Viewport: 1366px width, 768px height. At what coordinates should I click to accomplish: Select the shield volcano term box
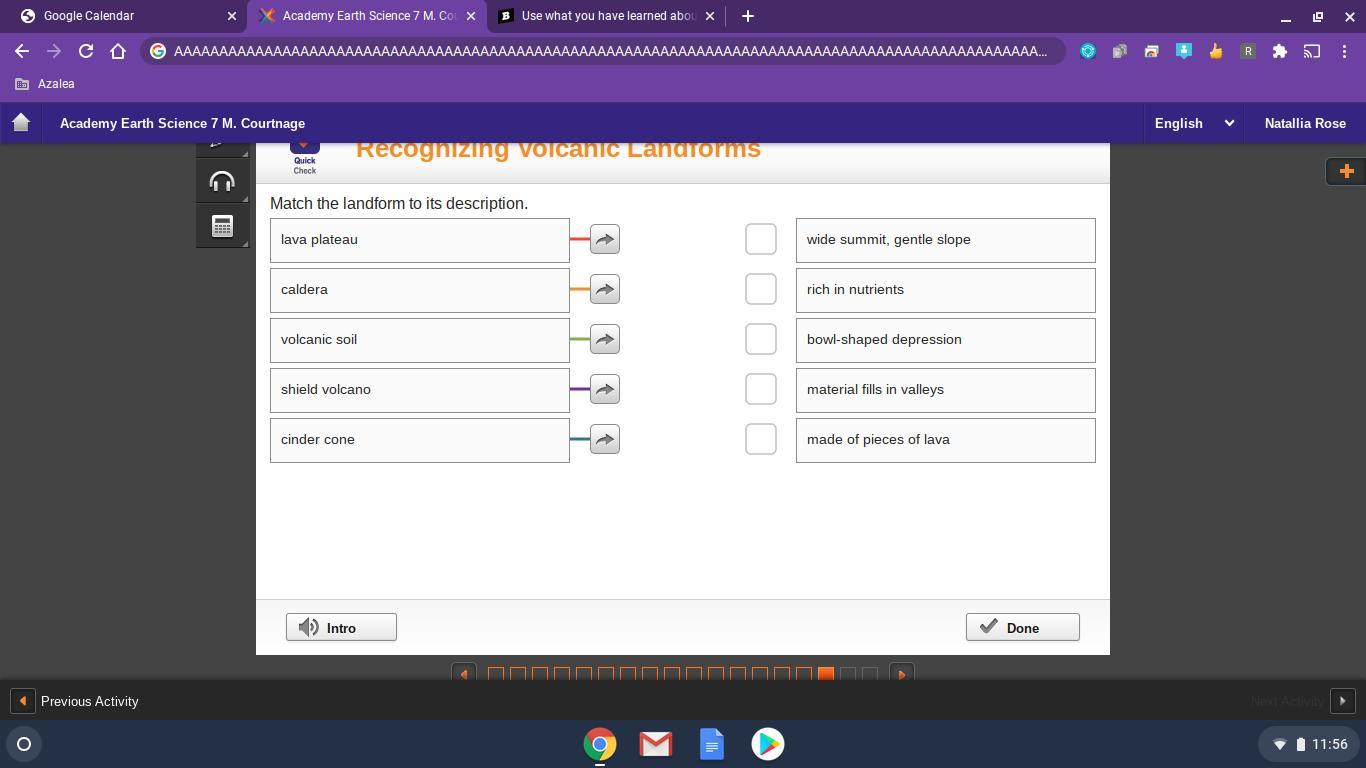tap(420, 390)
